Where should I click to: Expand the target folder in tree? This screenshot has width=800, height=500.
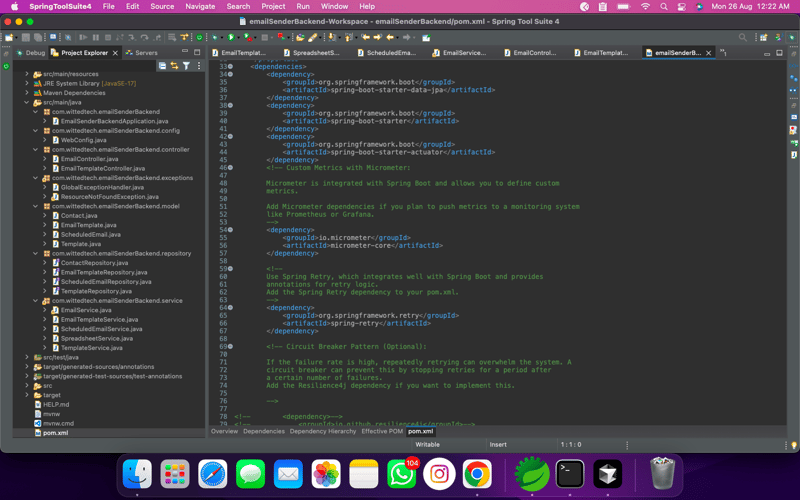click(27, 395)
